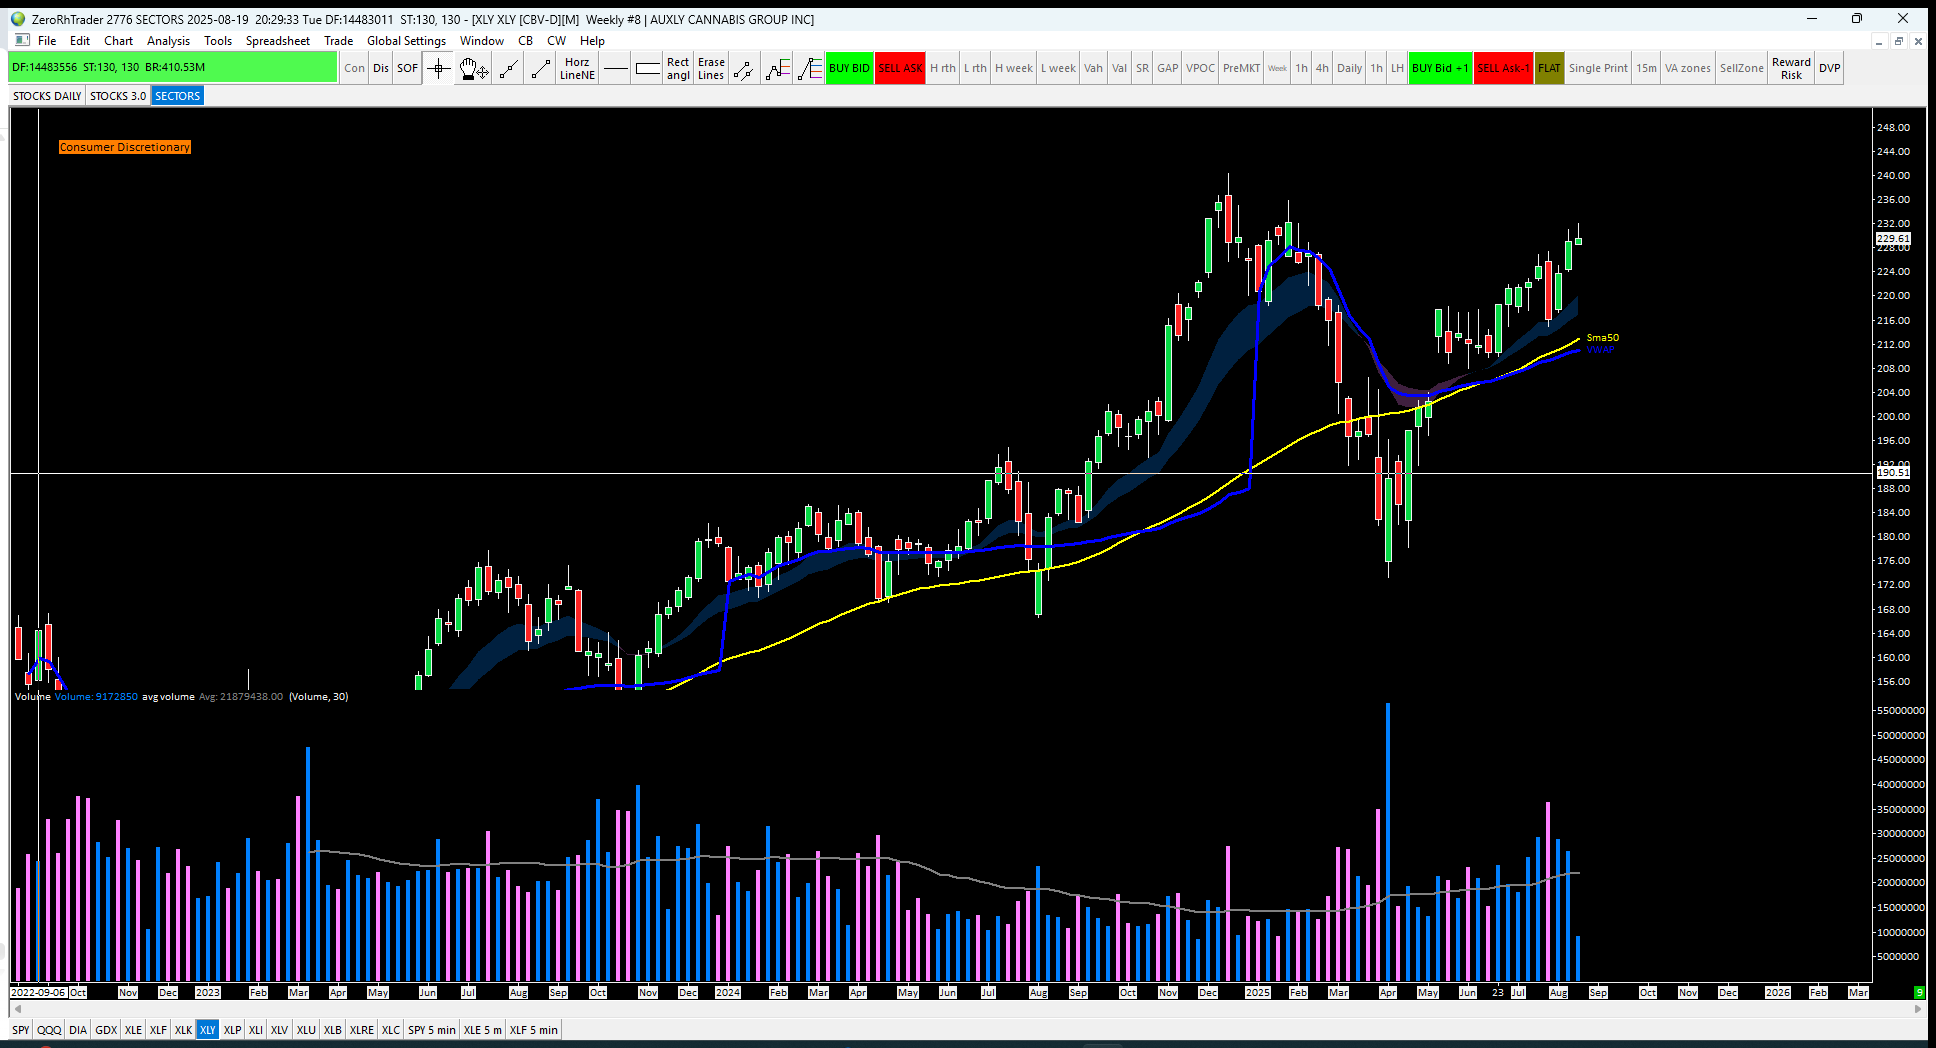Click the green BUY BID button
This screenshot has height=1048, width=1936.
click(850, 68)
